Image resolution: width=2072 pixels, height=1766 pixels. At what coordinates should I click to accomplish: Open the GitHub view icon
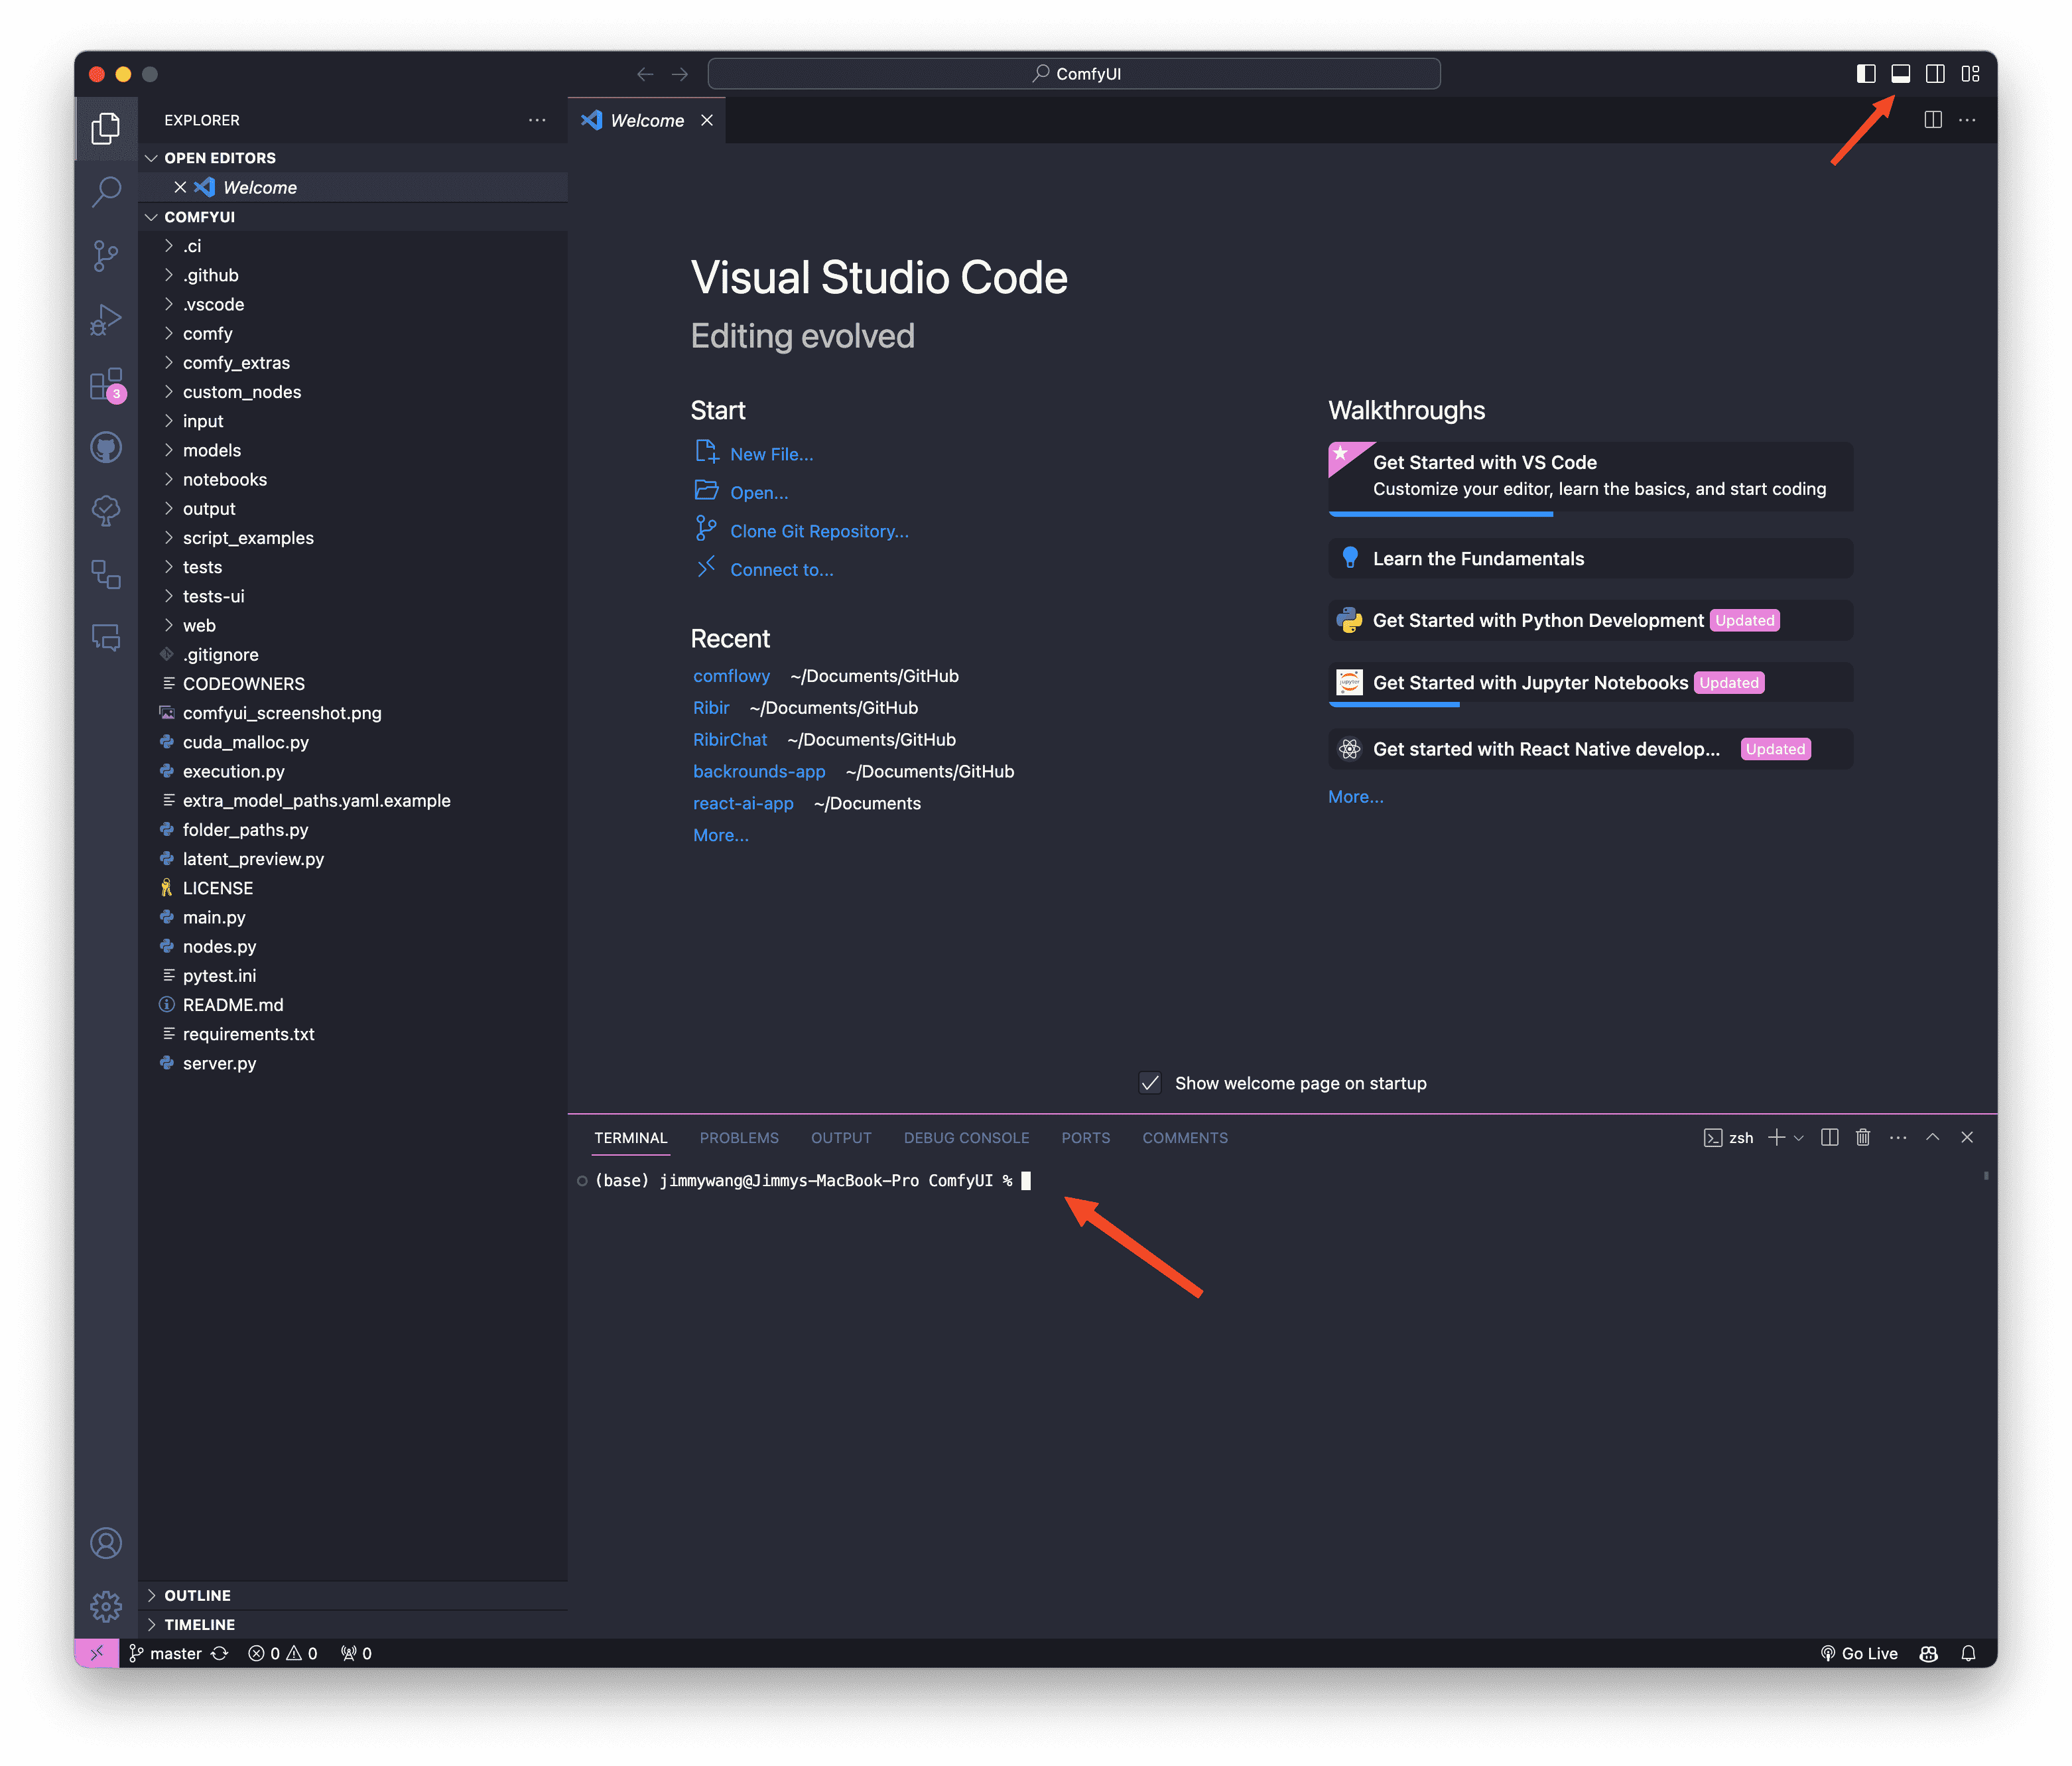coord(106,447)
